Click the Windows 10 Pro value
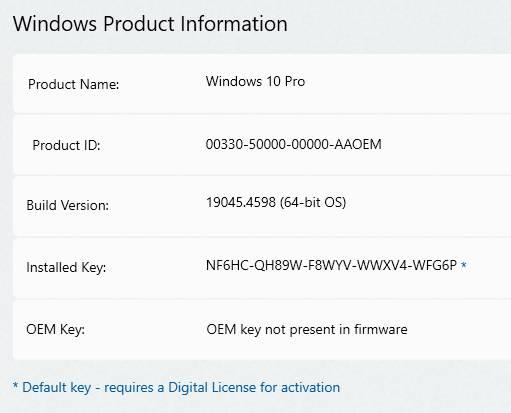 point(255,81)
